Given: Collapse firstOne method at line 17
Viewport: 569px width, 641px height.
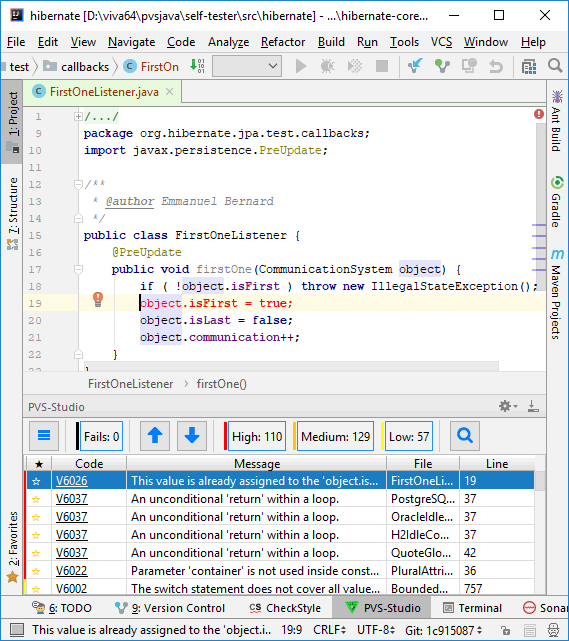Looking at the screenshot, I should (78, 270).
